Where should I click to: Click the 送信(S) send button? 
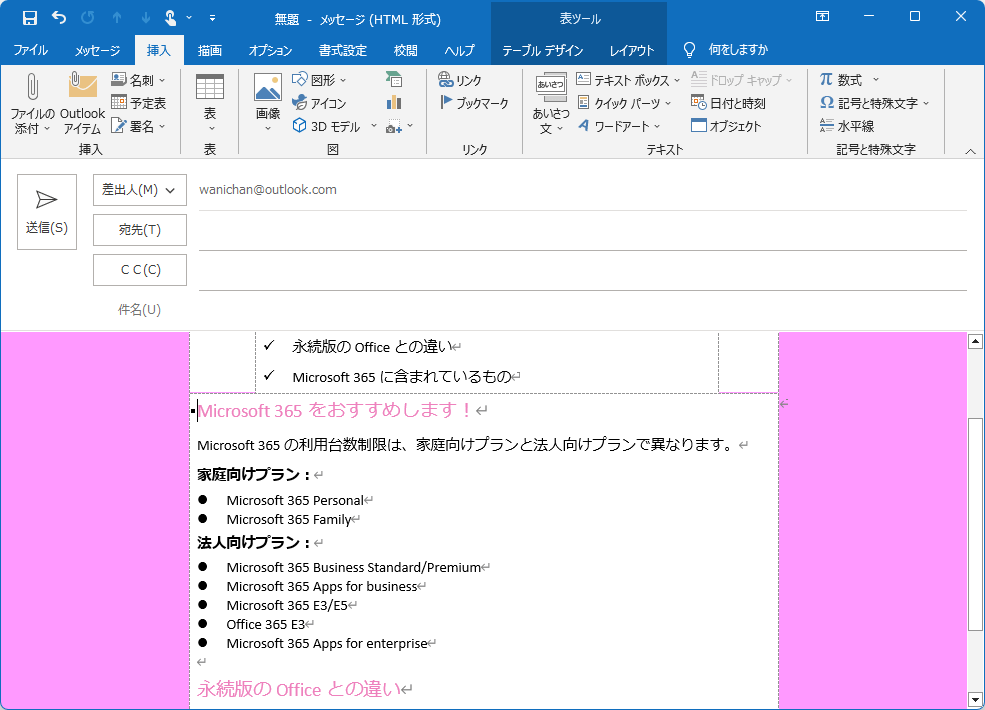click(x=46, y=211)
